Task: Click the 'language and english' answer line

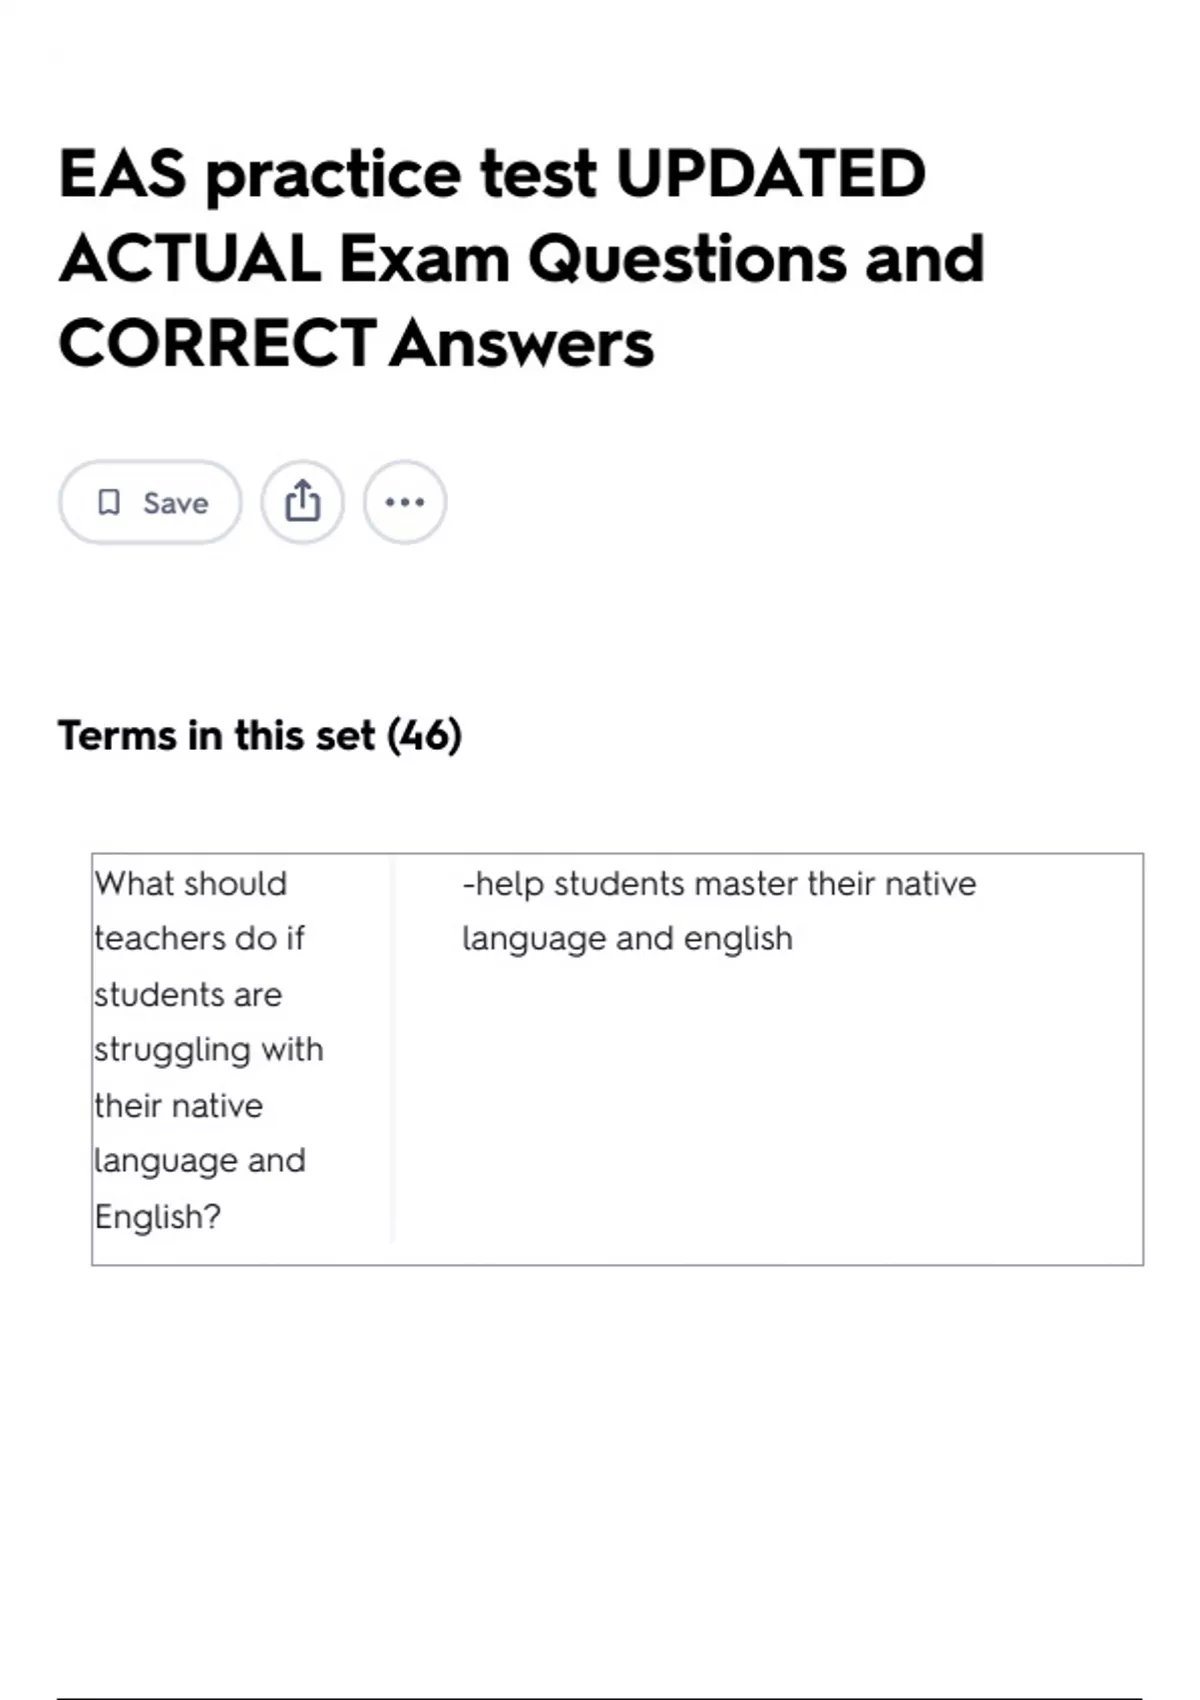Action: point(627,939)
